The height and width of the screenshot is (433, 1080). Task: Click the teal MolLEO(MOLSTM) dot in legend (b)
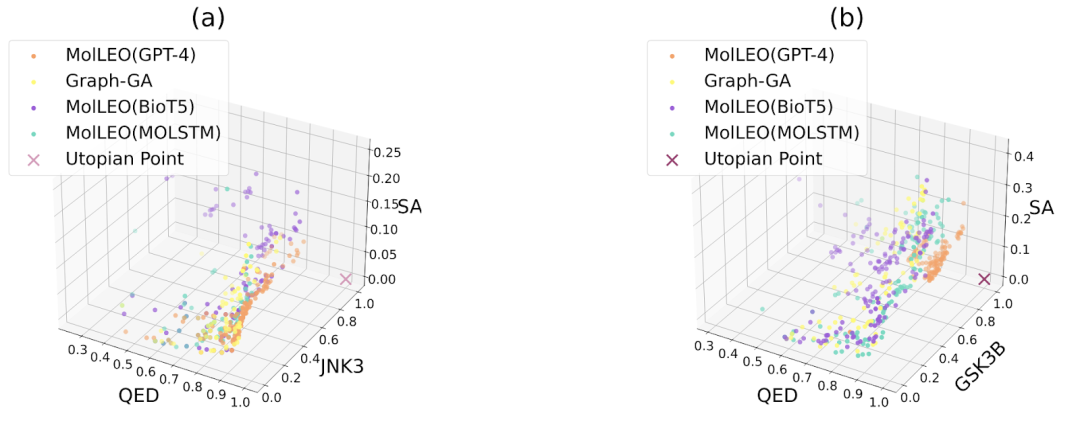pyautogui.click(x=672, y=132)
